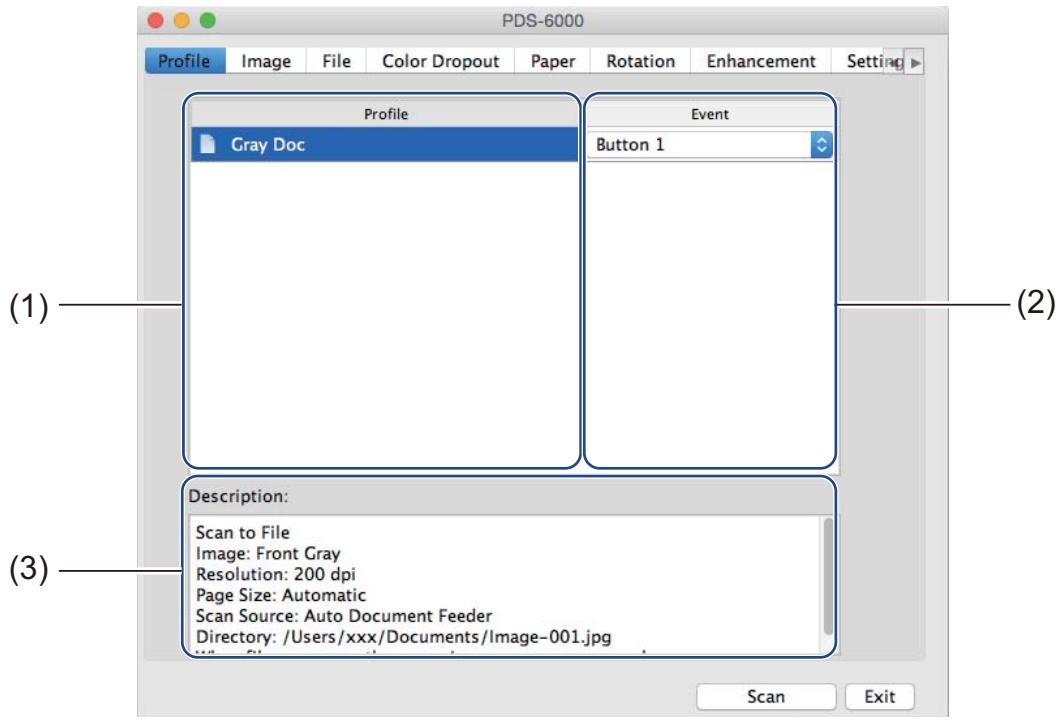Click the Event column header
Image resolution: width=1060 pixels, height=720 pixels.
point(710,114)
